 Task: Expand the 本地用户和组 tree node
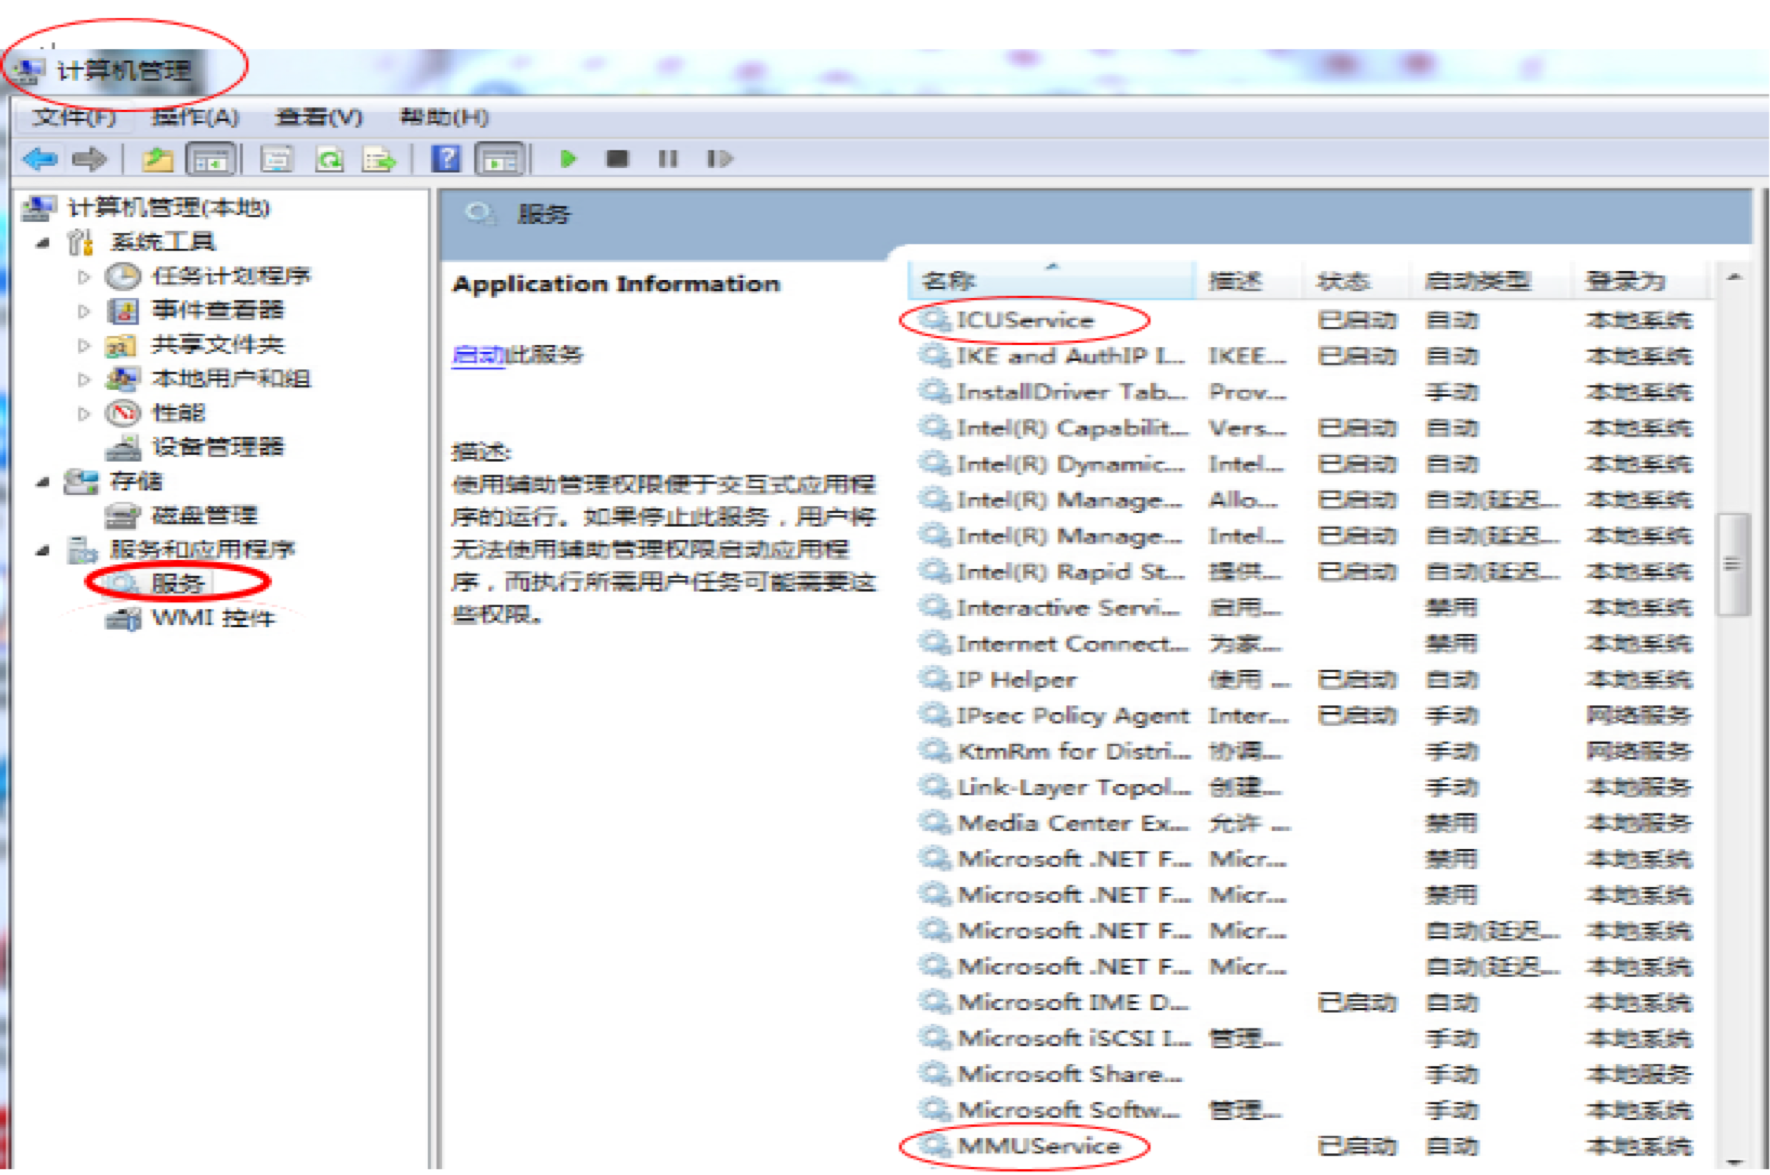84,379
